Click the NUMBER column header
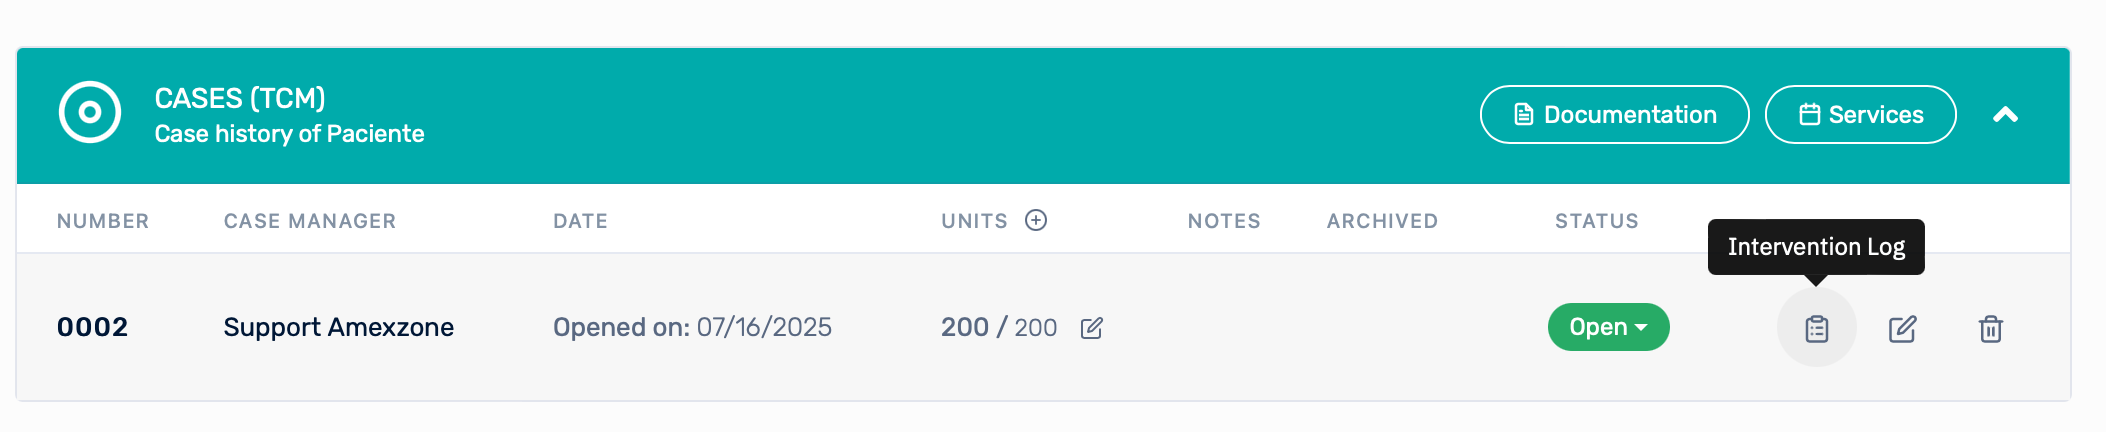This screenshot has width=2106, height=432. (103, 221)
